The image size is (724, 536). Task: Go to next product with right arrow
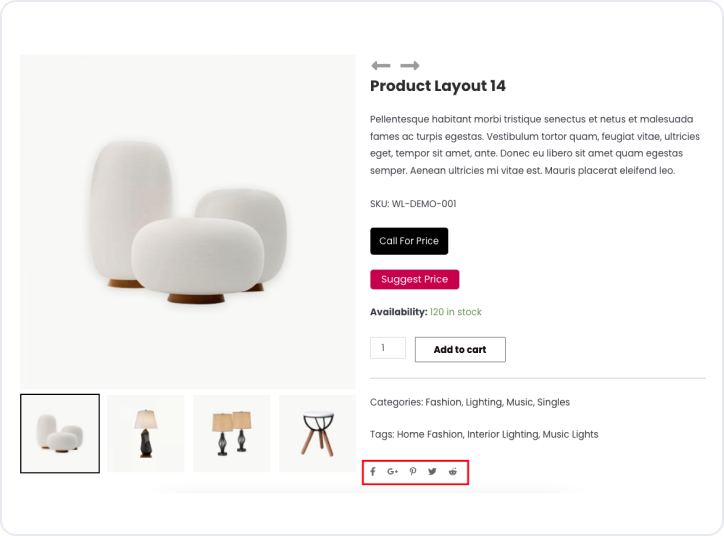point(409,66)
